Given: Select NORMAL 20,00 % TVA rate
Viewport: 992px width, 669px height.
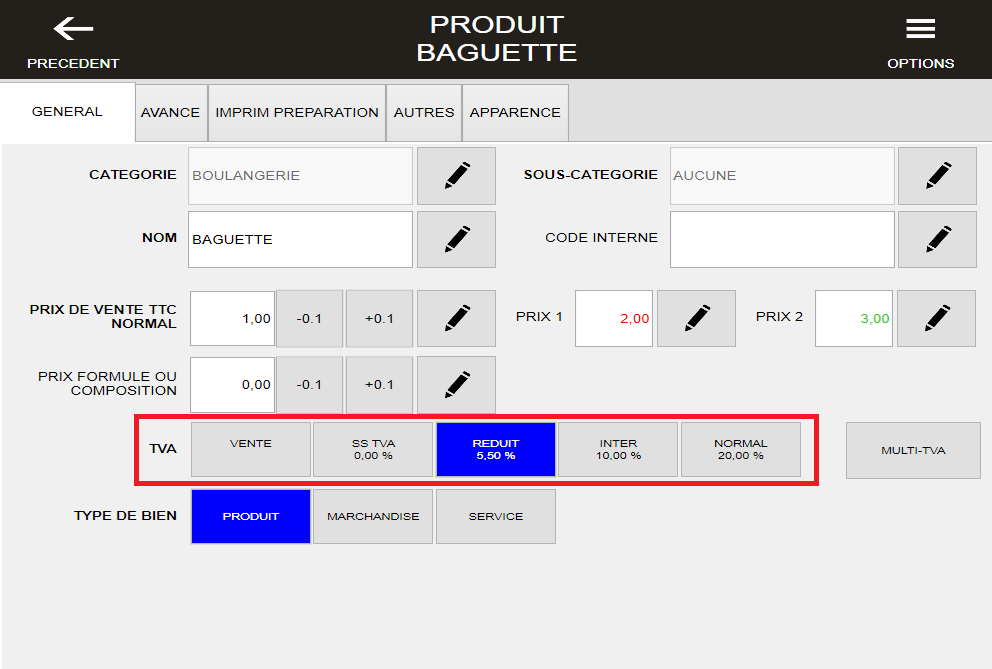Looking at the screenshot, I should click(x=741, y=449).
